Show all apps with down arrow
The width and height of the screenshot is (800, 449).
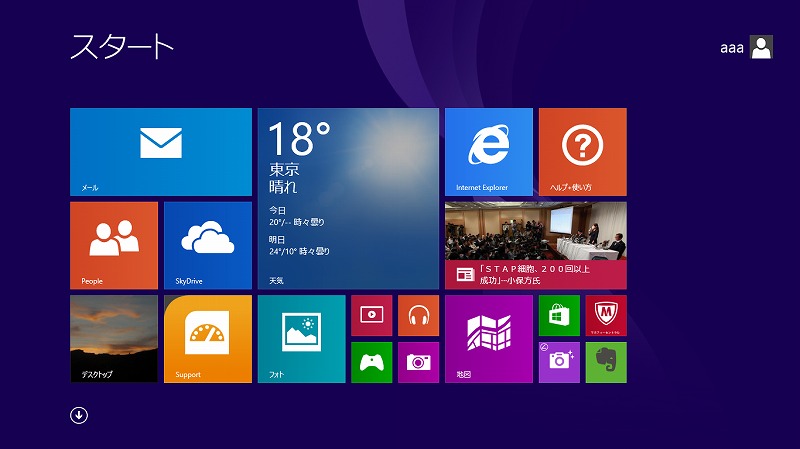pos(79,415)
